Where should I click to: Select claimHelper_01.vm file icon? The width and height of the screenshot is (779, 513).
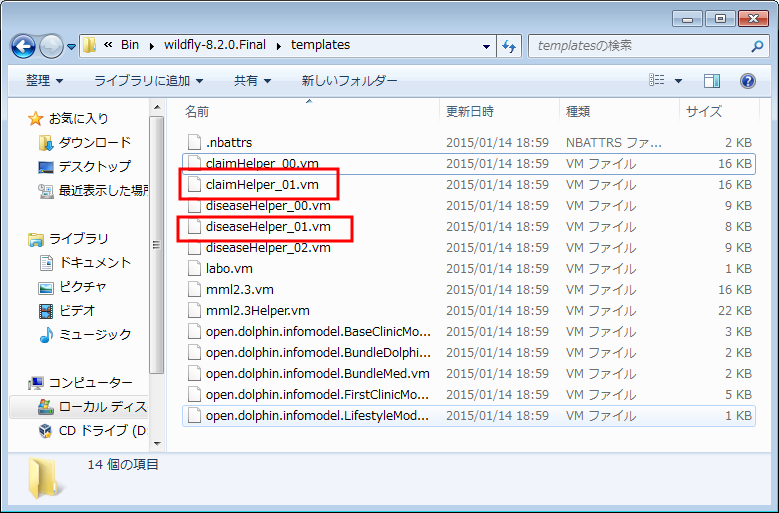point(194,184)
